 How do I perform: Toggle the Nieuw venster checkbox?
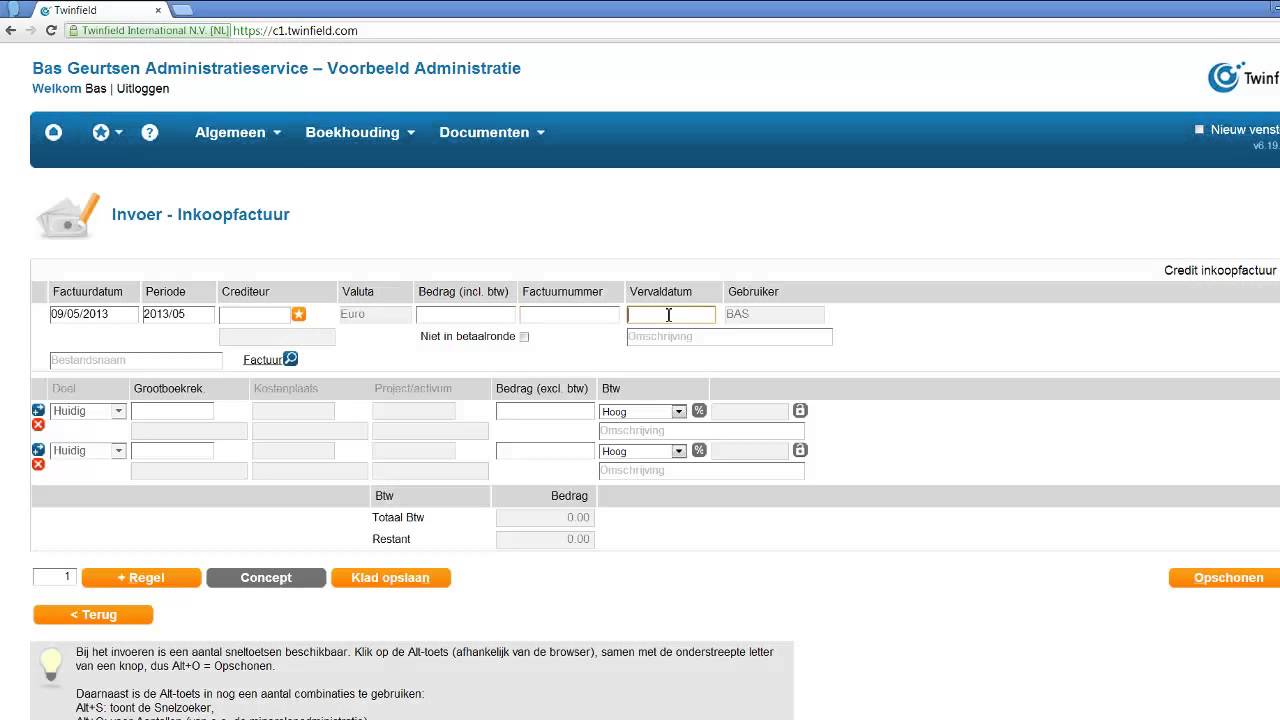(1199, 130)
